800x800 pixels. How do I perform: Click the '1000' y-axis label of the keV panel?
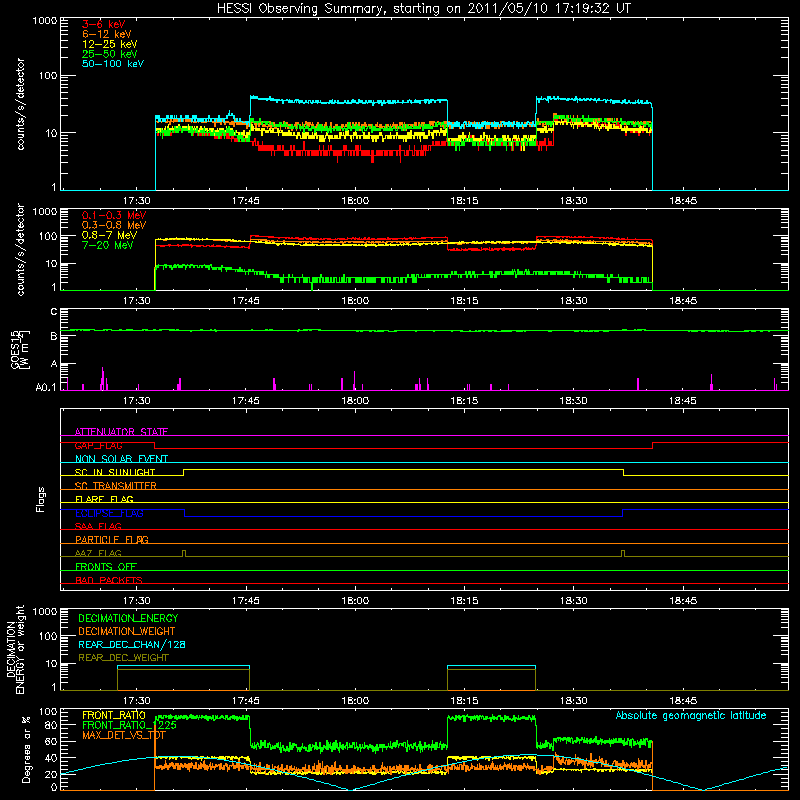(x=45, y=21)
